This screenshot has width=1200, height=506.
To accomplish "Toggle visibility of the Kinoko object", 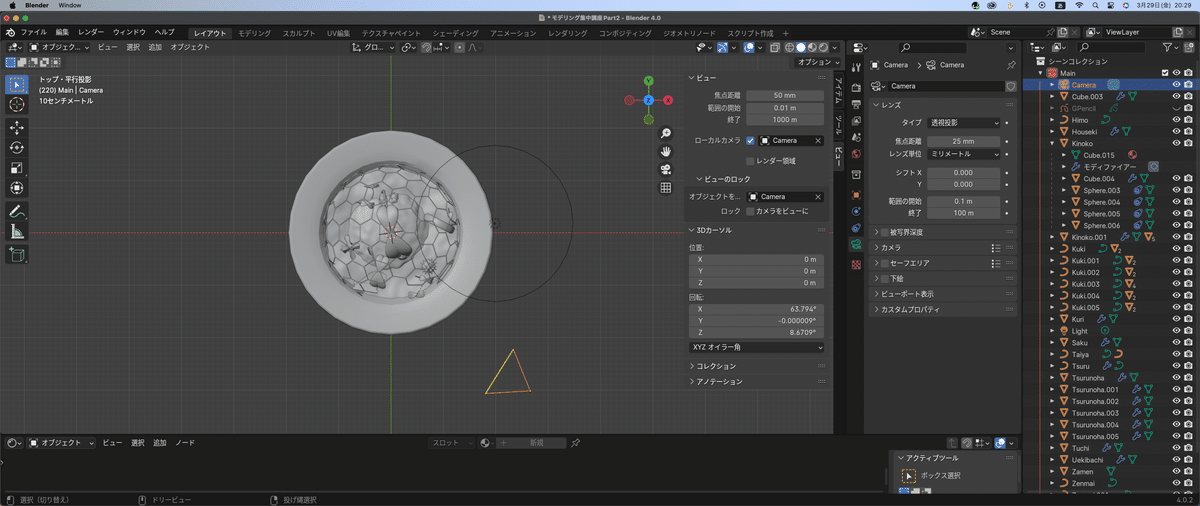I will (x=1176, y=143).
